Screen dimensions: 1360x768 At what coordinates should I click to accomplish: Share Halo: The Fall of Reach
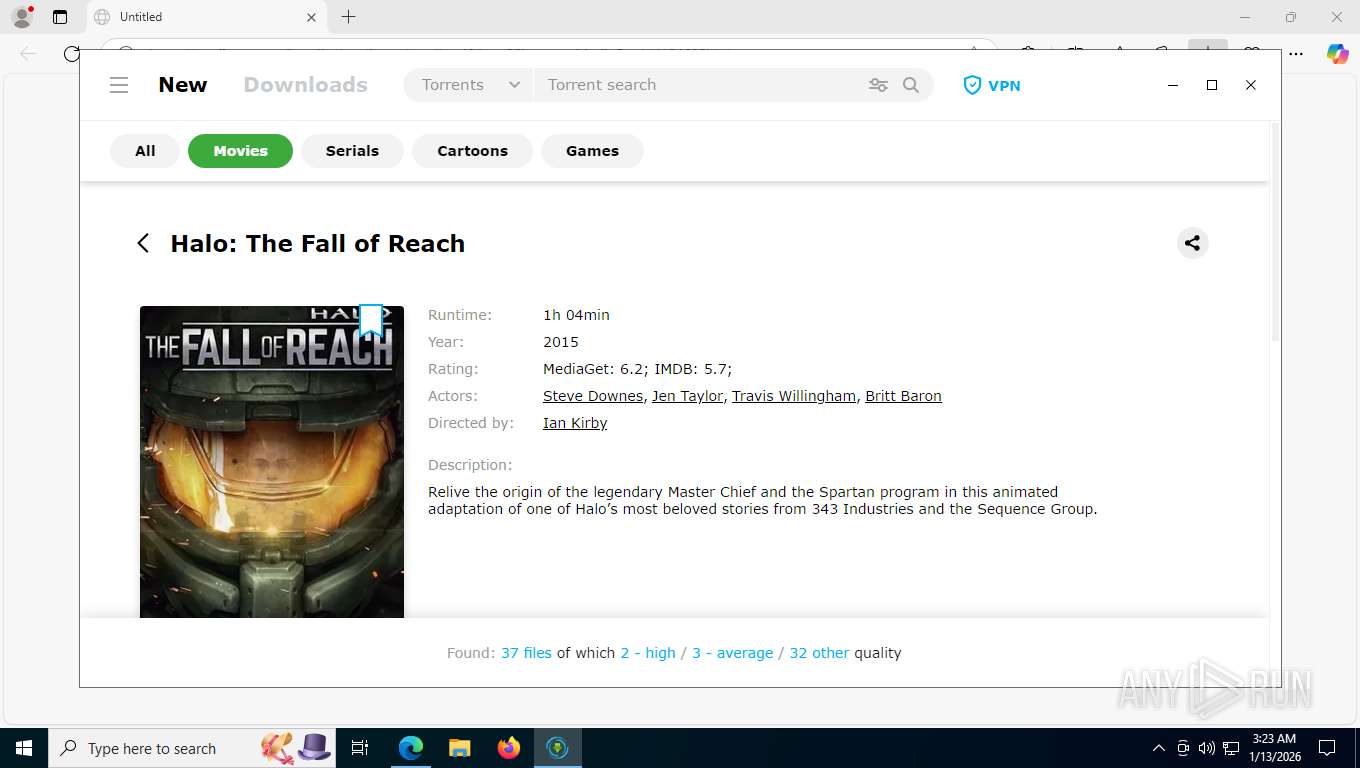[1192, 243]
